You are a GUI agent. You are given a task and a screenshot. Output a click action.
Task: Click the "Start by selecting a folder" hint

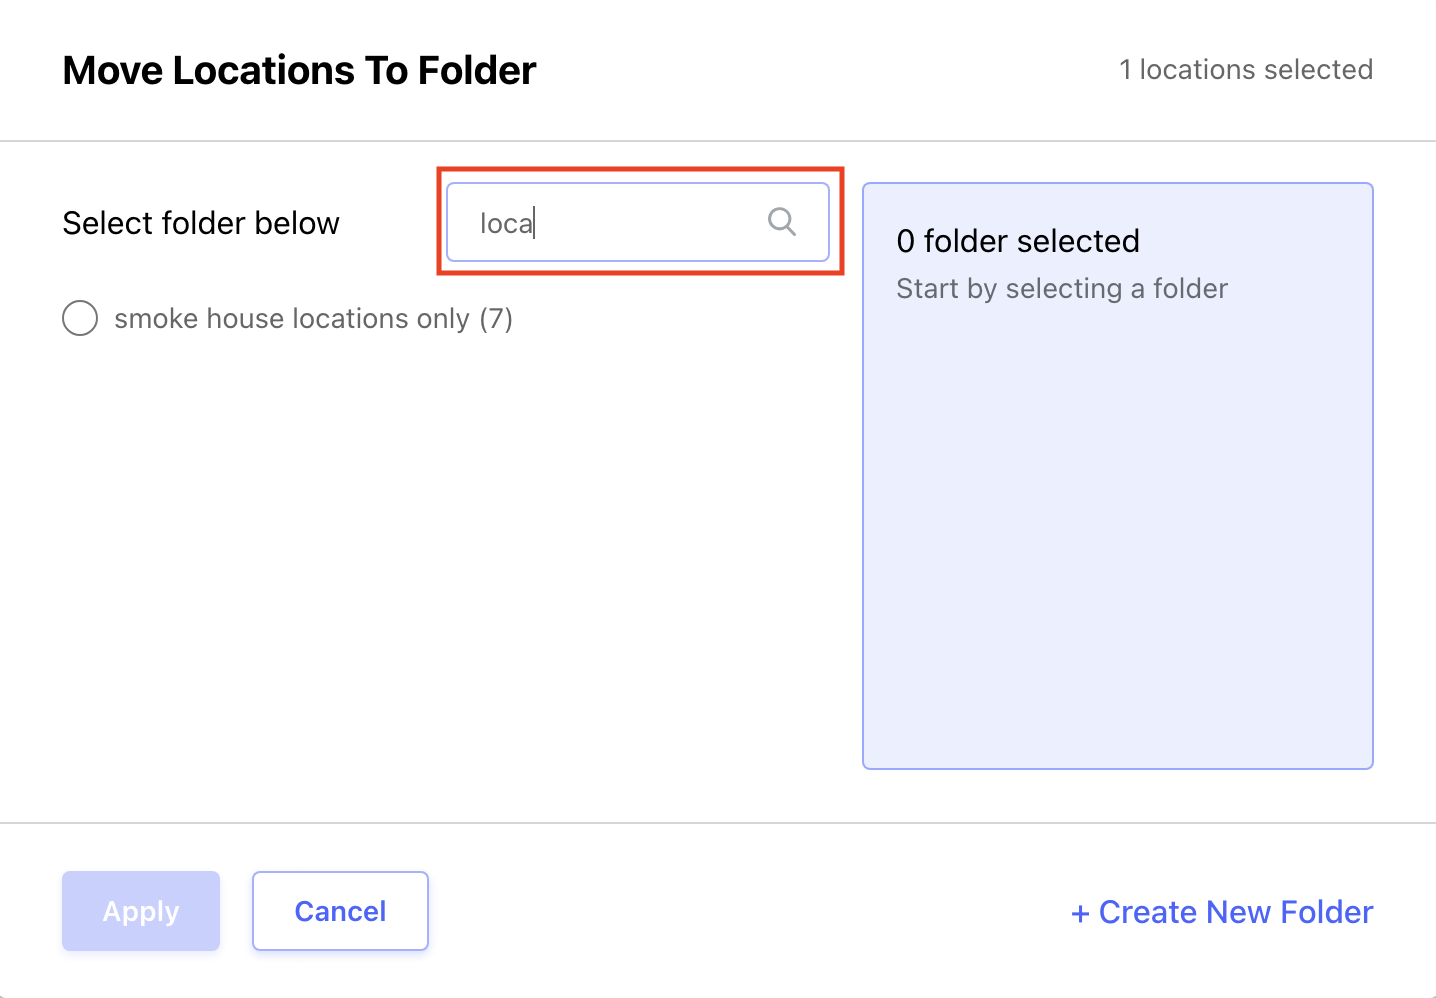1061,289
